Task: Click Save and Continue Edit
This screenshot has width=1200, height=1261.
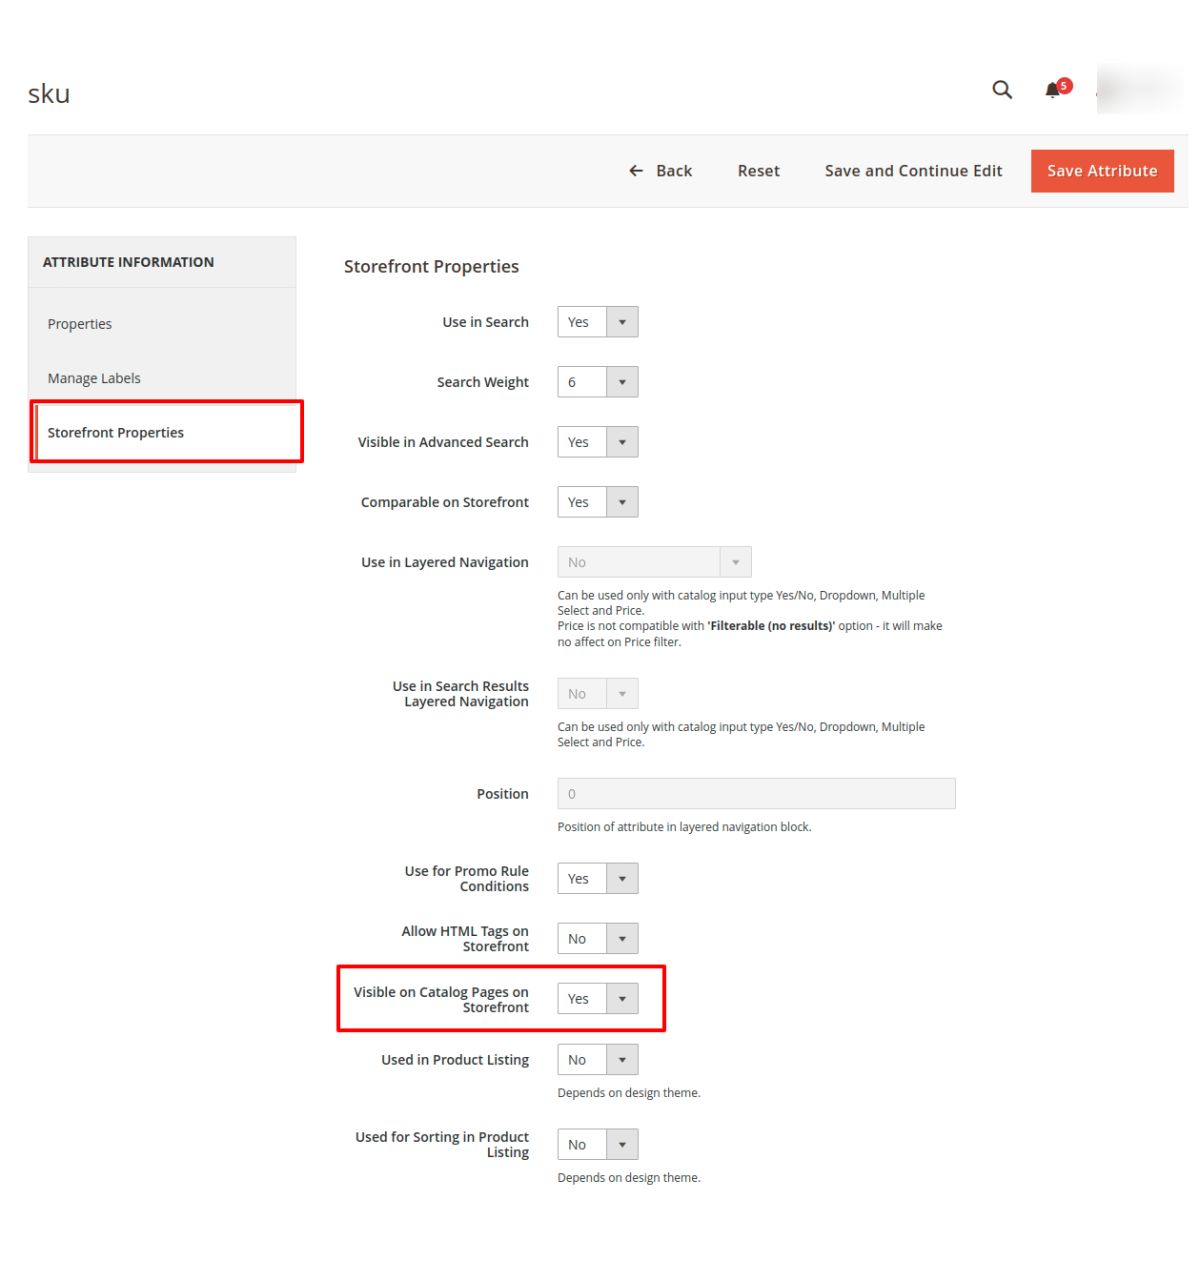Action: 913,171
